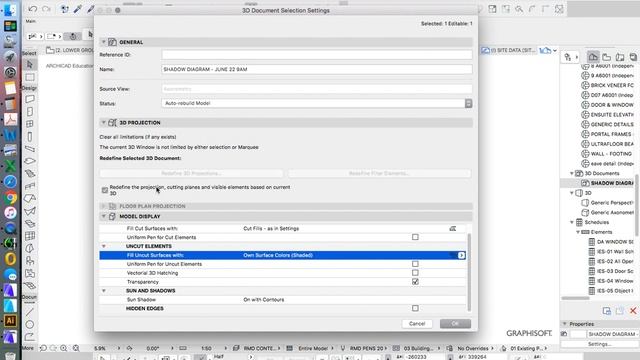The height and width of the screenshot is (360, 640).
Task: Click Settings button in Navigator Properties
Action: coord(600,344)
